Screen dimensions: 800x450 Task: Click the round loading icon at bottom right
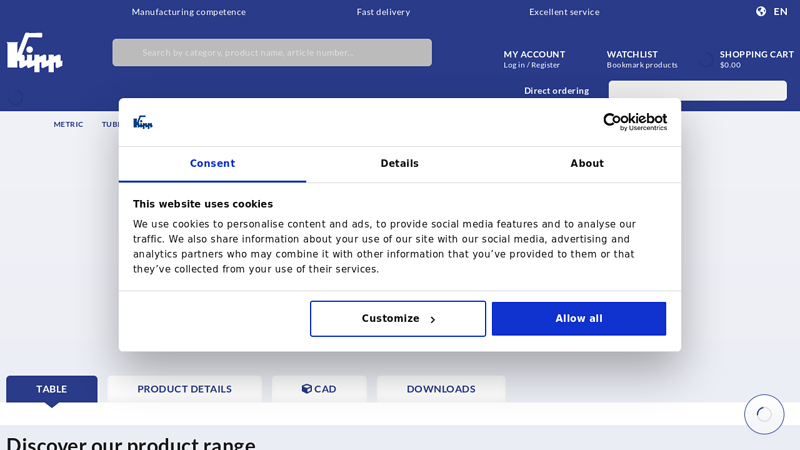(764, 414)
